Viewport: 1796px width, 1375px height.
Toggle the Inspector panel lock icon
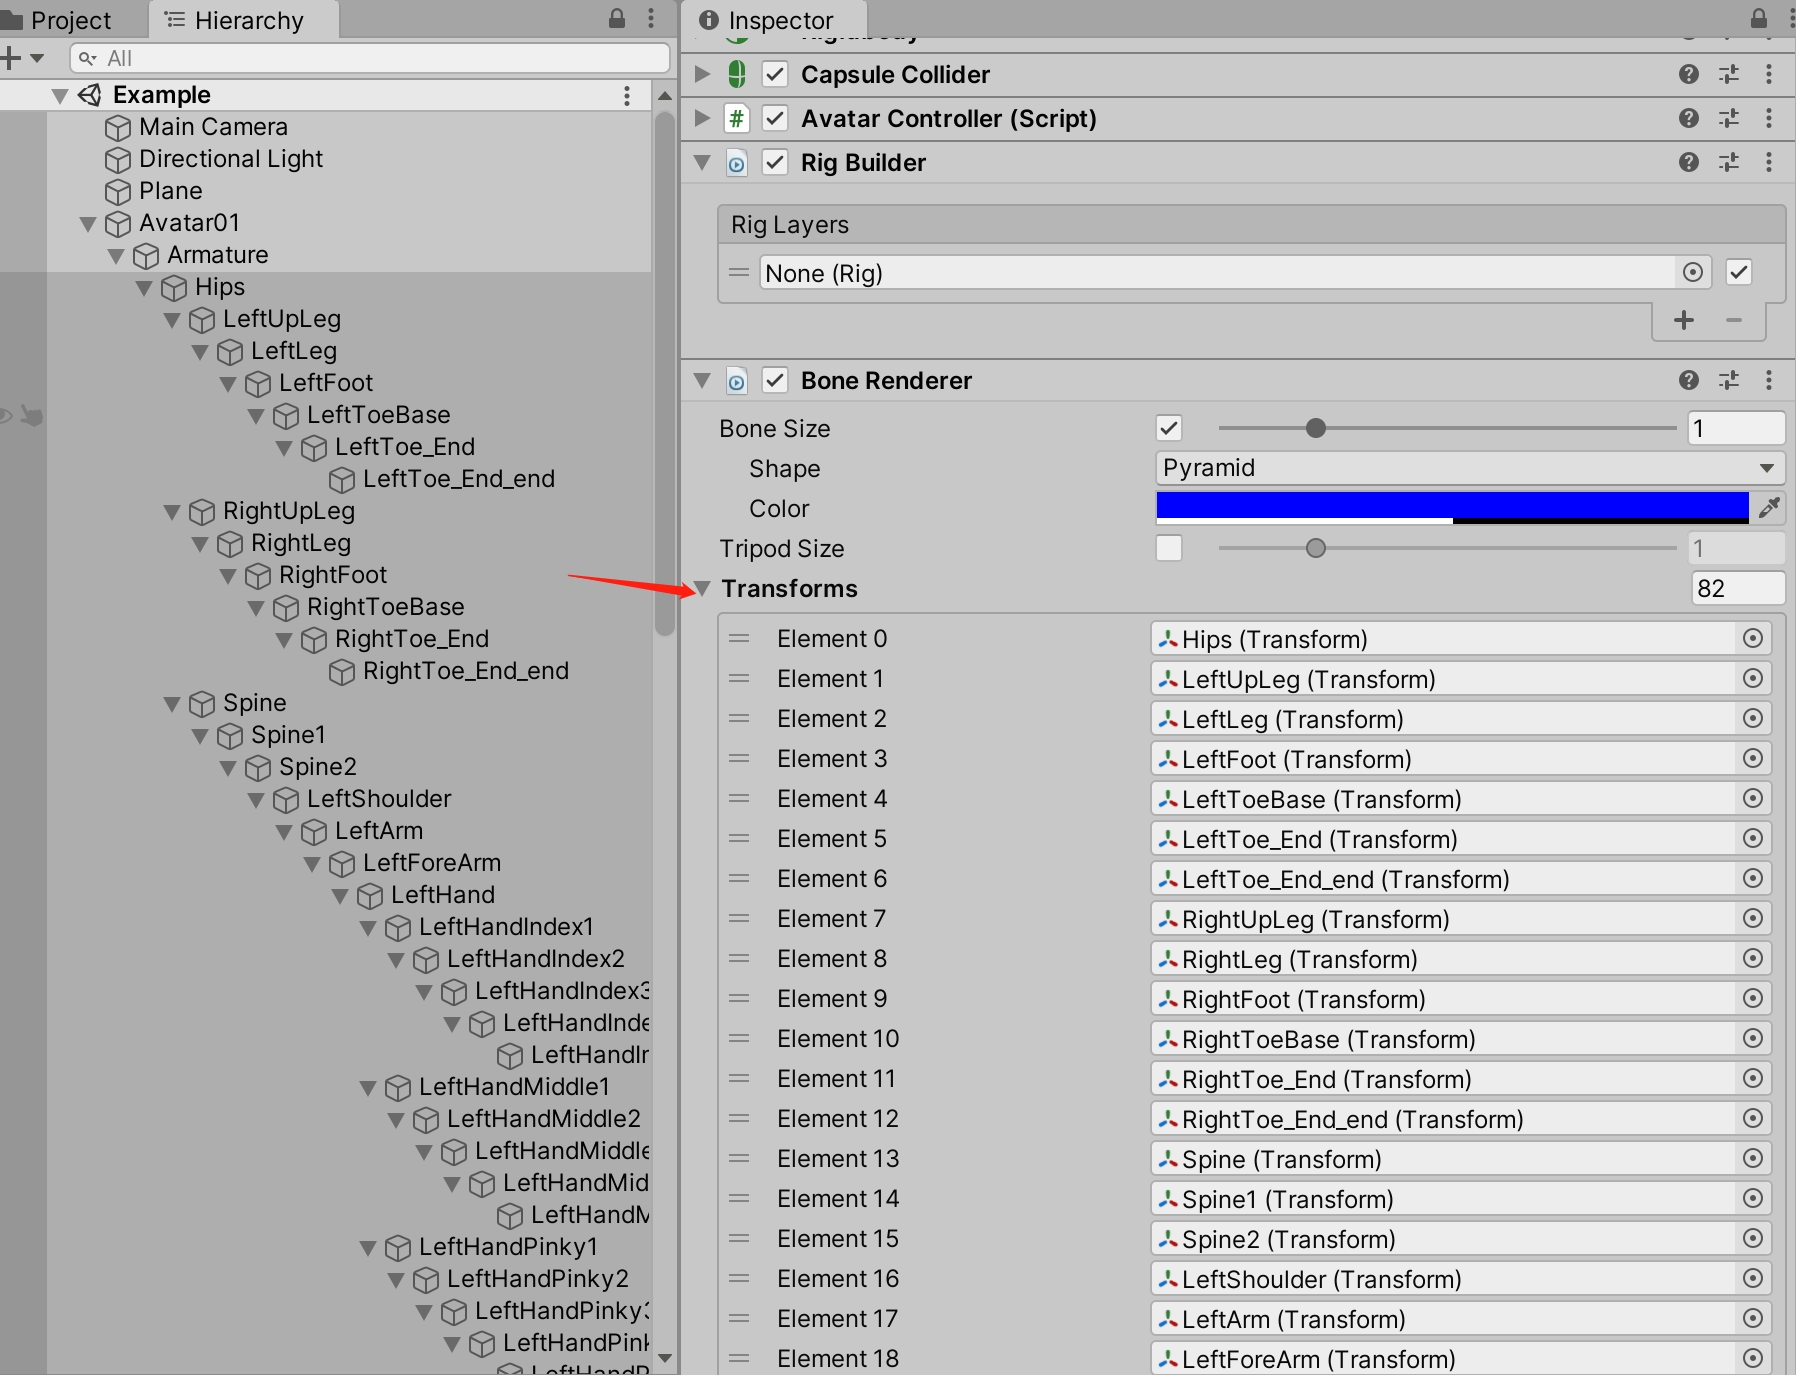[1758, 18]
